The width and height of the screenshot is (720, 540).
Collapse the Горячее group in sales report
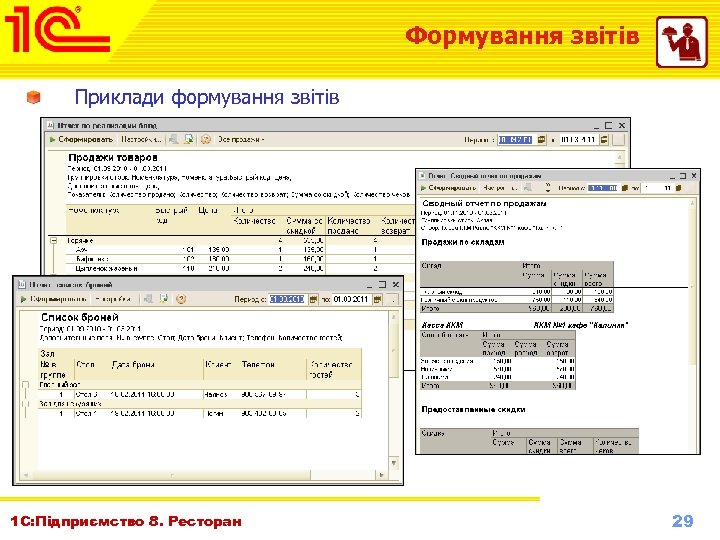pos(53,241)
